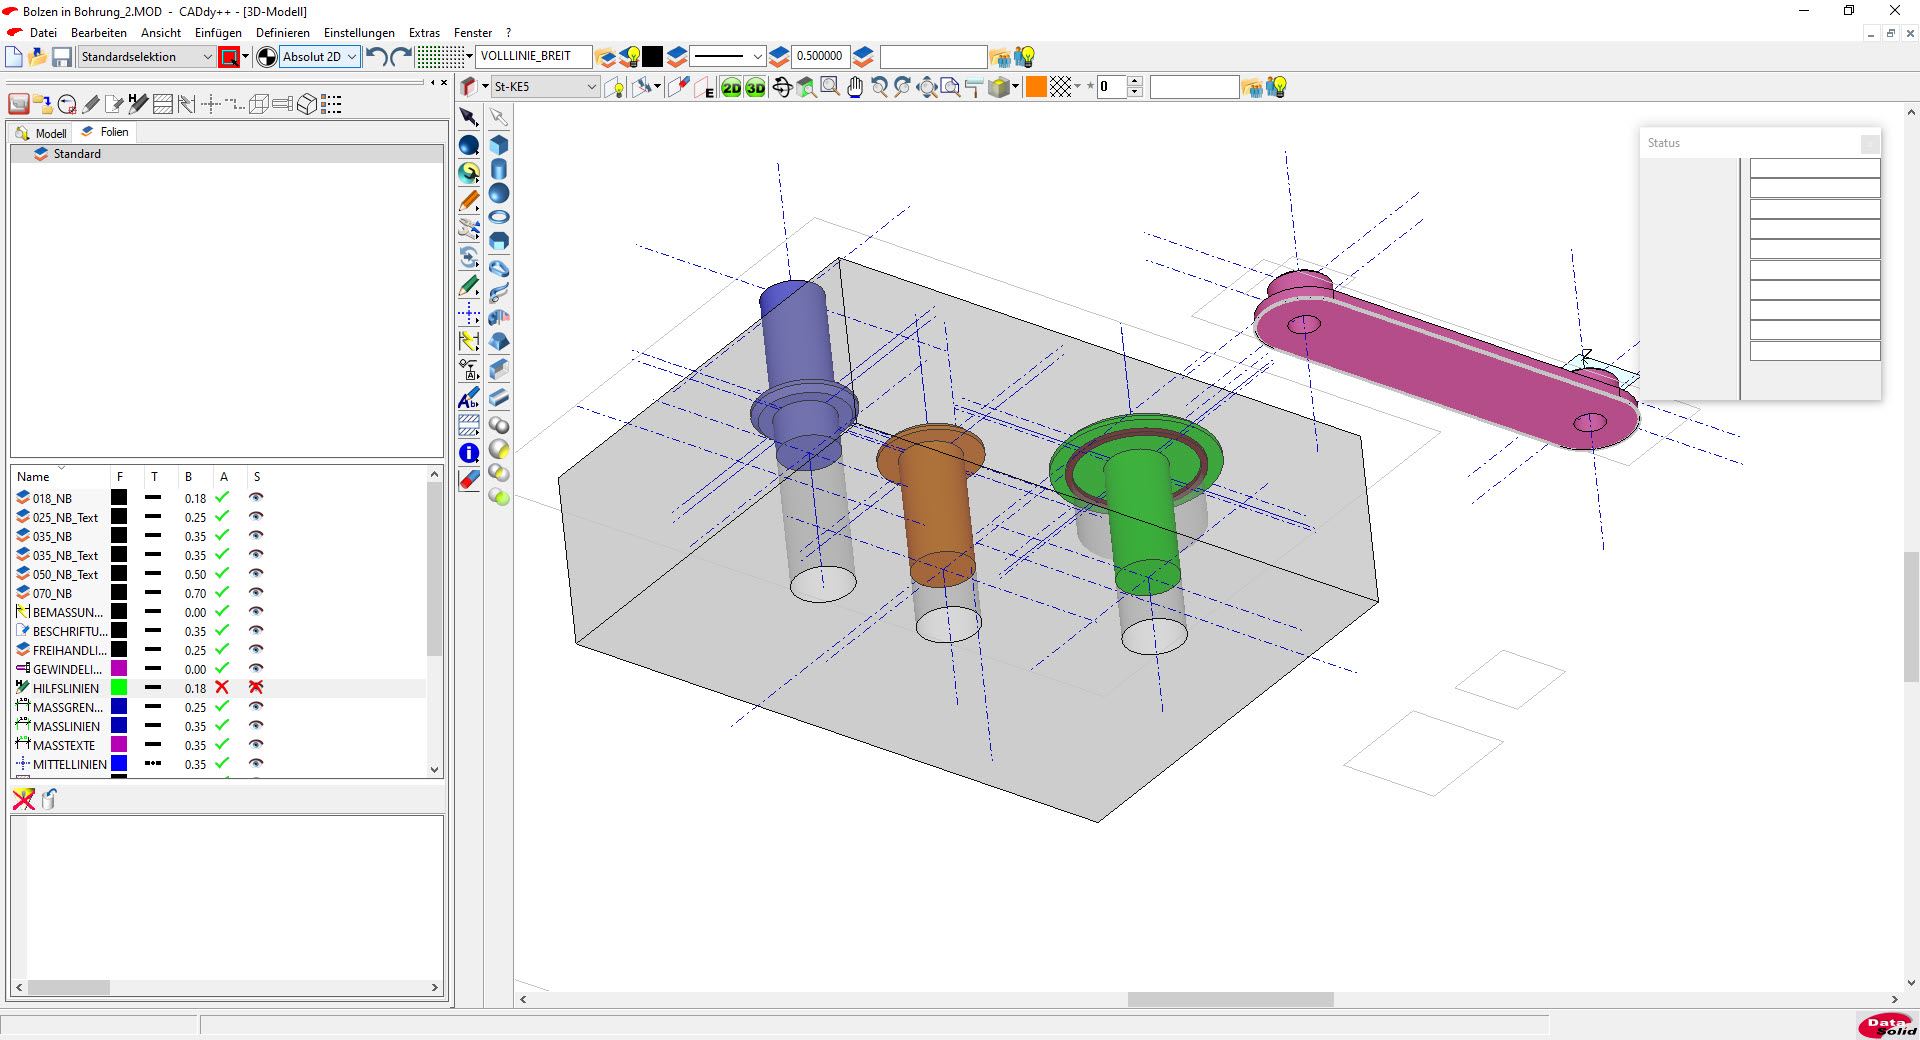Click the paint roller redraw icon

click(974, 88)
